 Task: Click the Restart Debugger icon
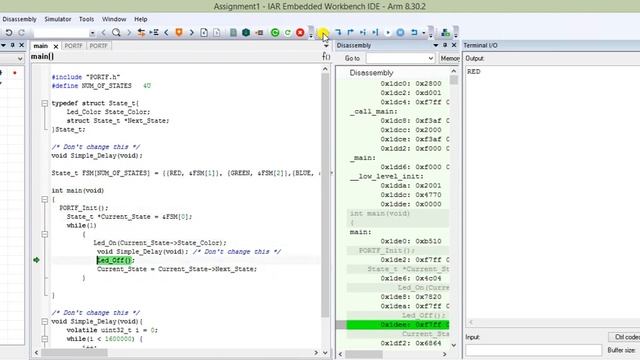point(288,32)
